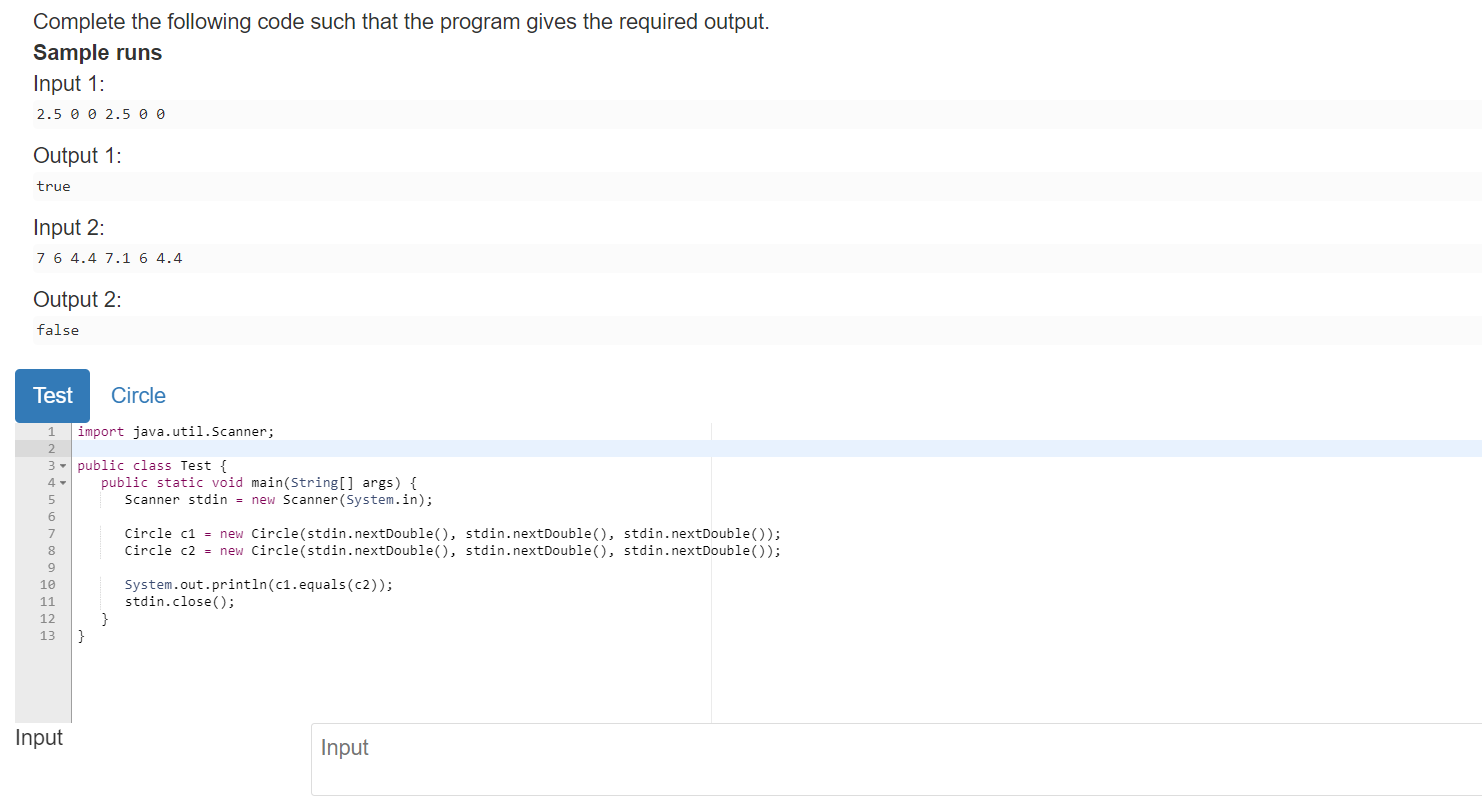
Task: Select the Input 1 sample values text
Action: 100,114
